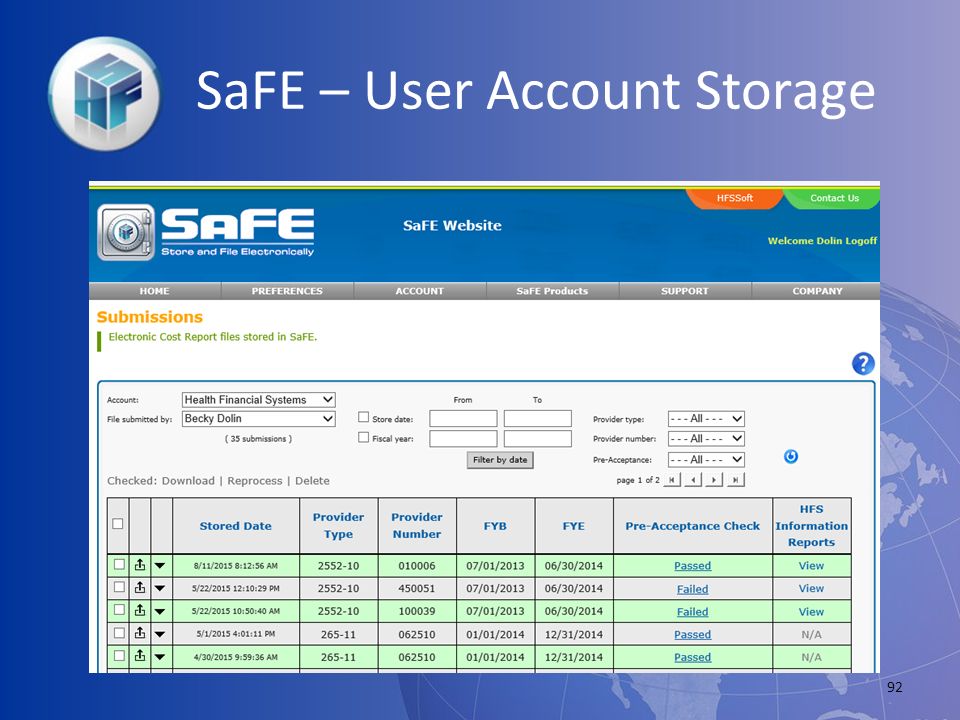The width and height of the screenshot is (960, 720).
Task: Open Passed link for provider 010006
Action: click(692, 566)
